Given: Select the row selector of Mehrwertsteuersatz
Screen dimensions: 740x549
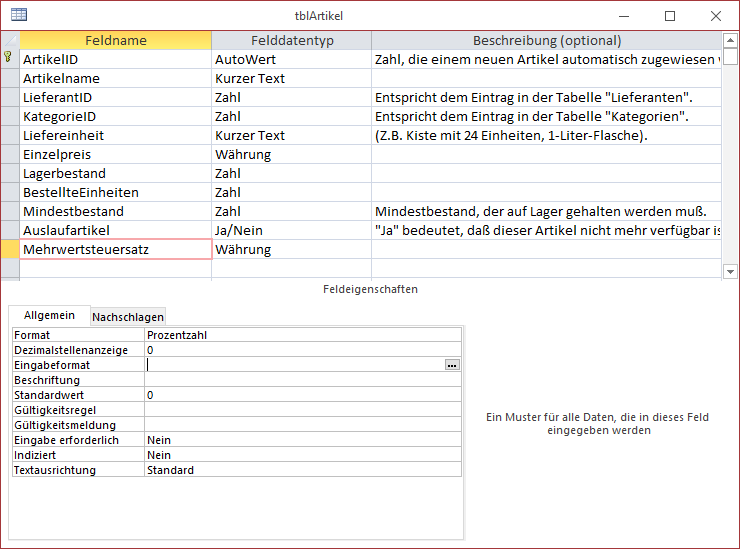Looking at the screenshot, I should pyautogui.click(x=10, y=249).
